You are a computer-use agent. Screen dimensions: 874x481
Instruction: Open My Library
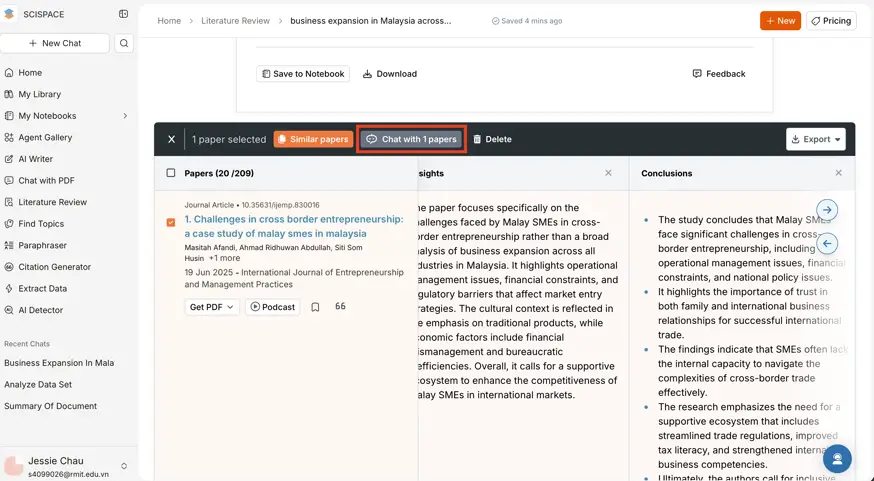point(40,94)
